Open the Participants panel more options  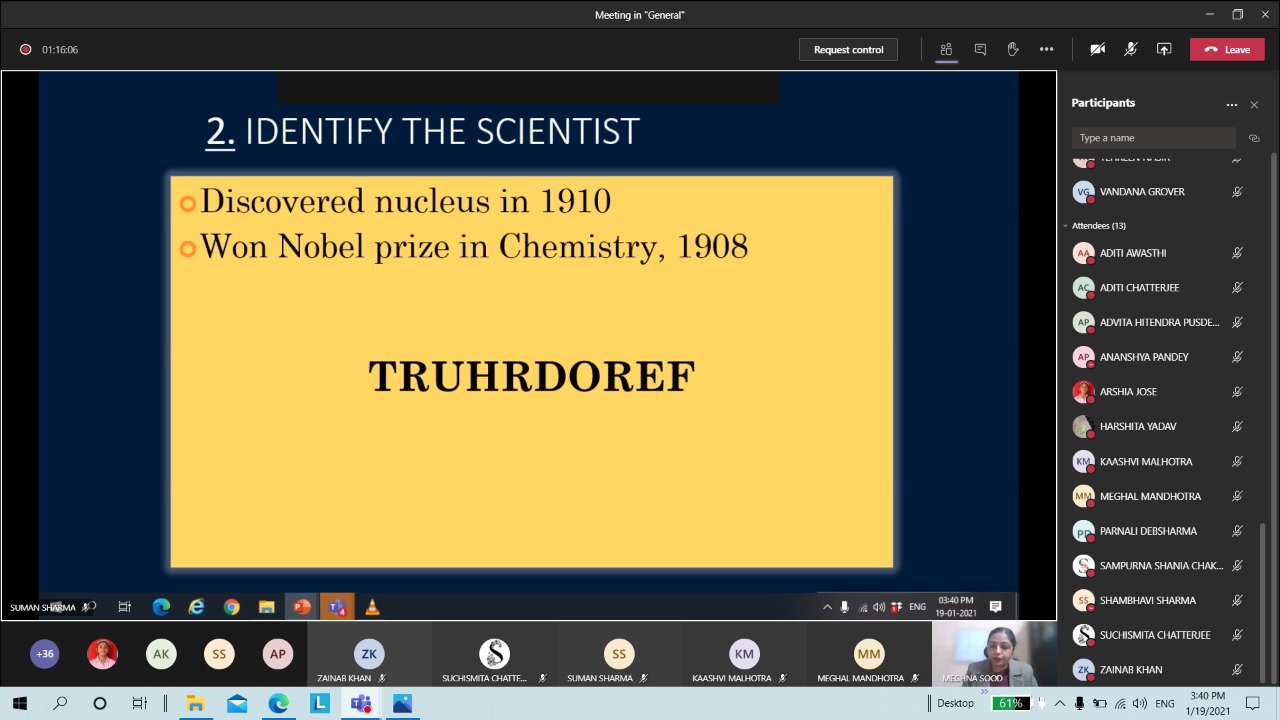pos(1232,104)
